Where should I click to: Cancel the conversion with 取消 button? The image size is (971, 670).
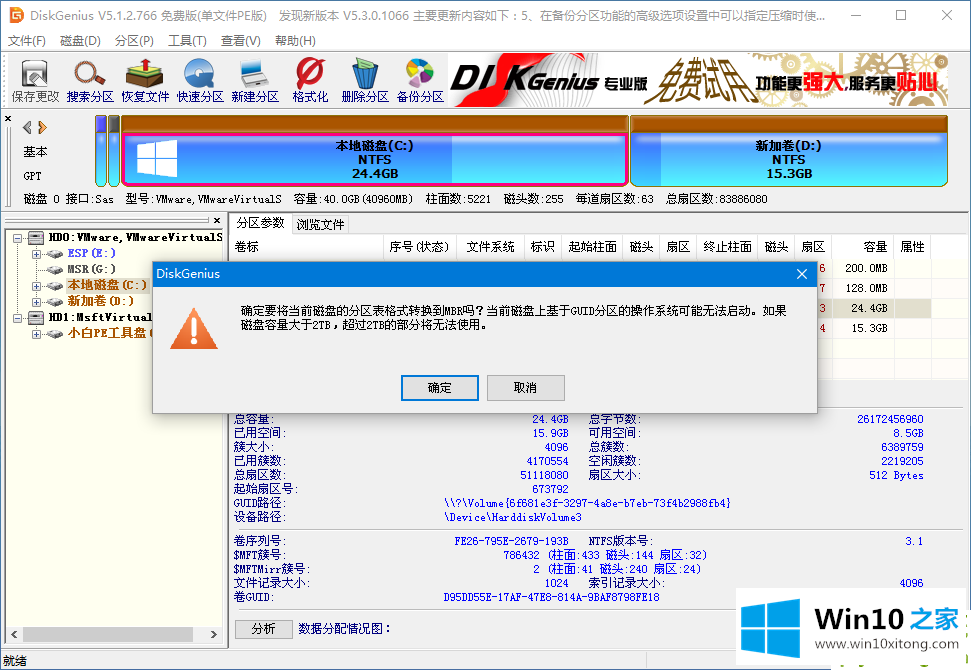[525, 388]
